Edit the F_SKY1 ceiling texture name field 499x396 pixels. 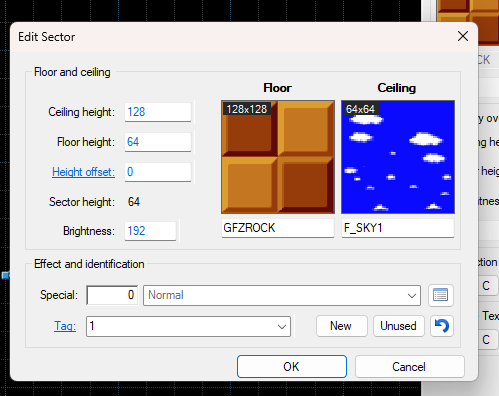[x=398, y=228]
